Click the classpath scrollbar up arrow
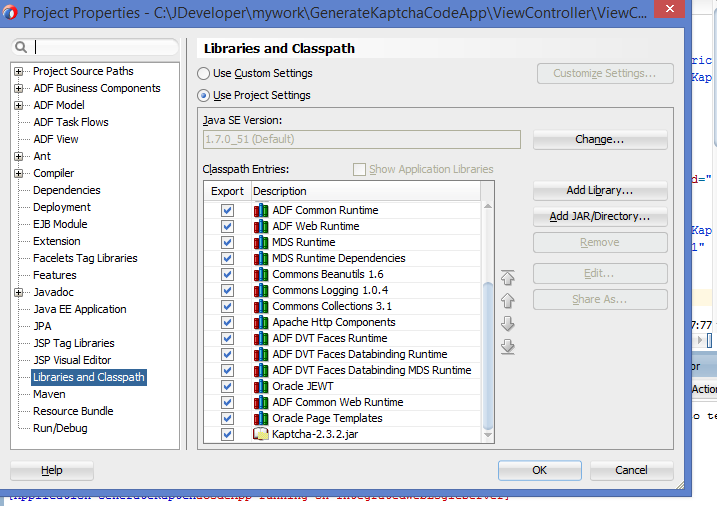 tap(488, 207)
